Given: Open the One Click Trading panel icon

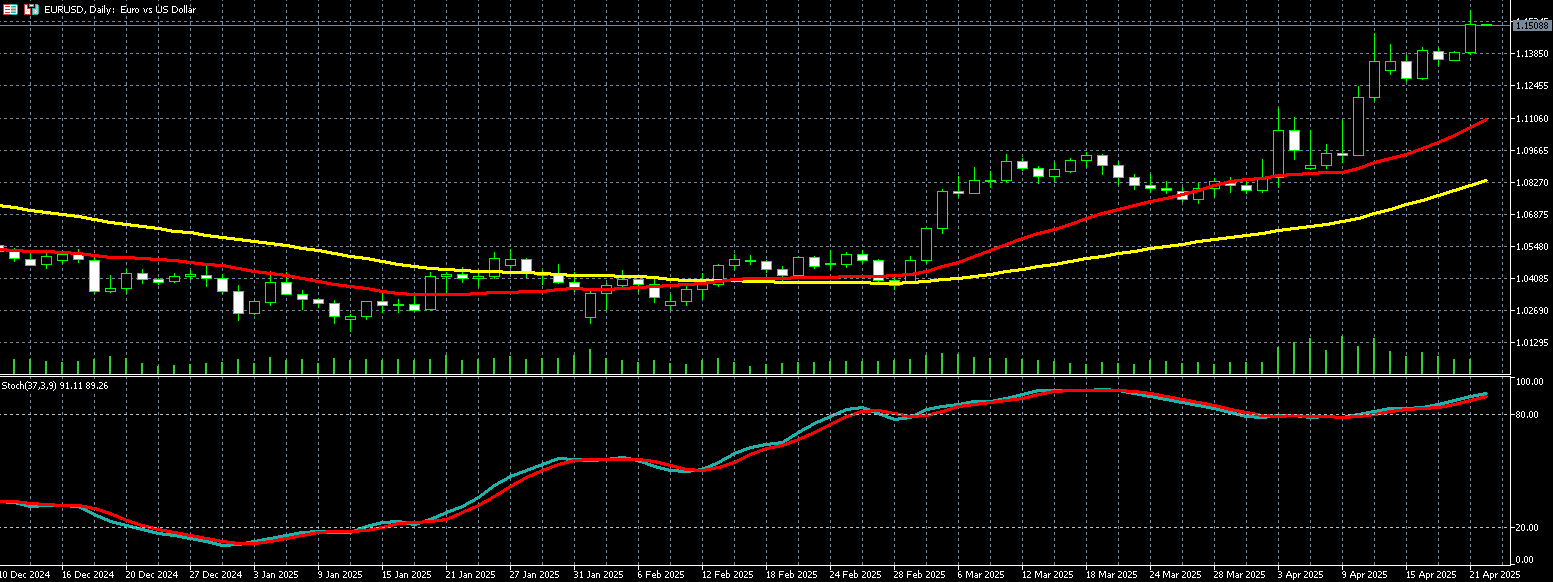Looking at the screenshot, I should tap(9, 9).
